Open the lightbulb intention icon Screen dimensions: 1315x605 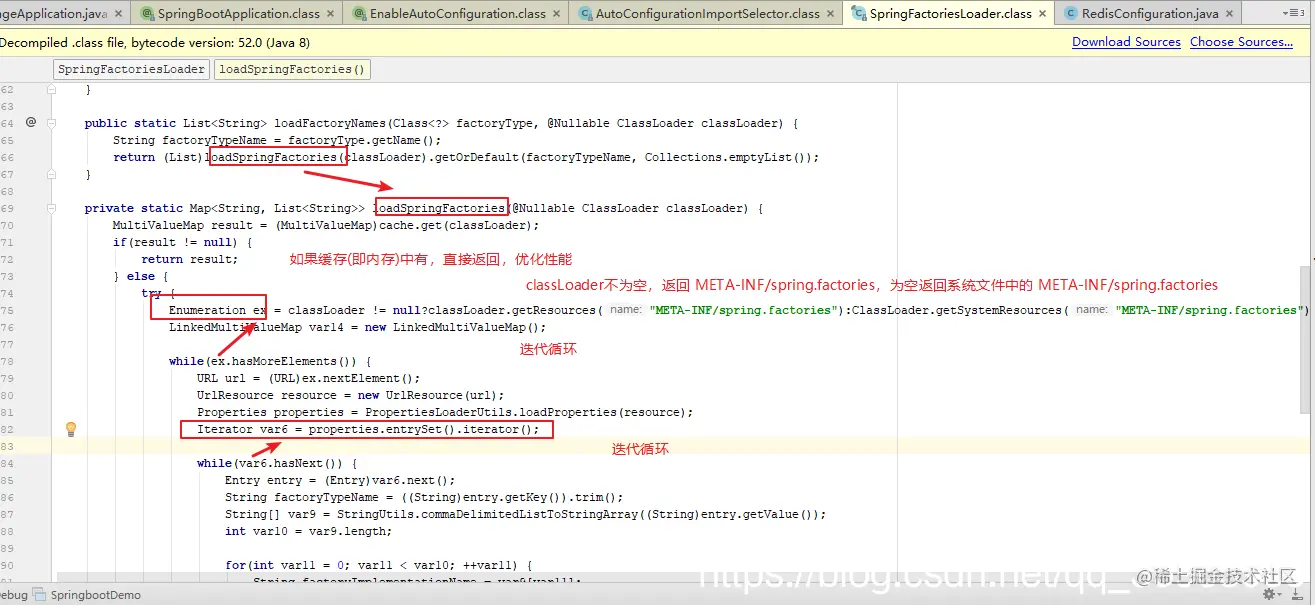coord(71,429)
